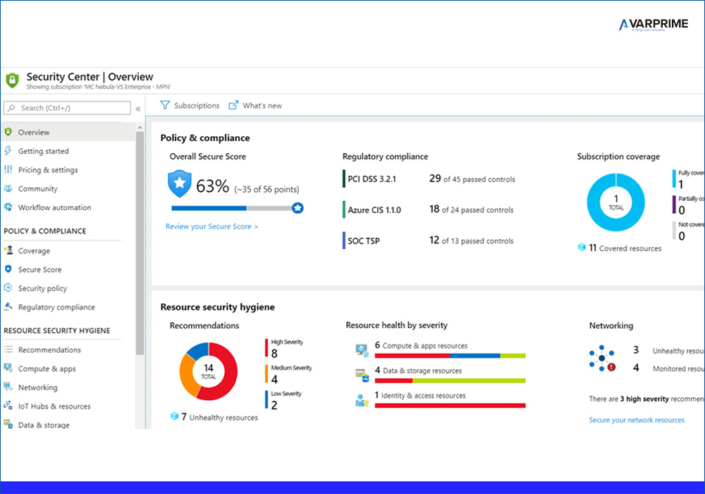
Task: Click the High Severity count 8
Action: (274, 353)
